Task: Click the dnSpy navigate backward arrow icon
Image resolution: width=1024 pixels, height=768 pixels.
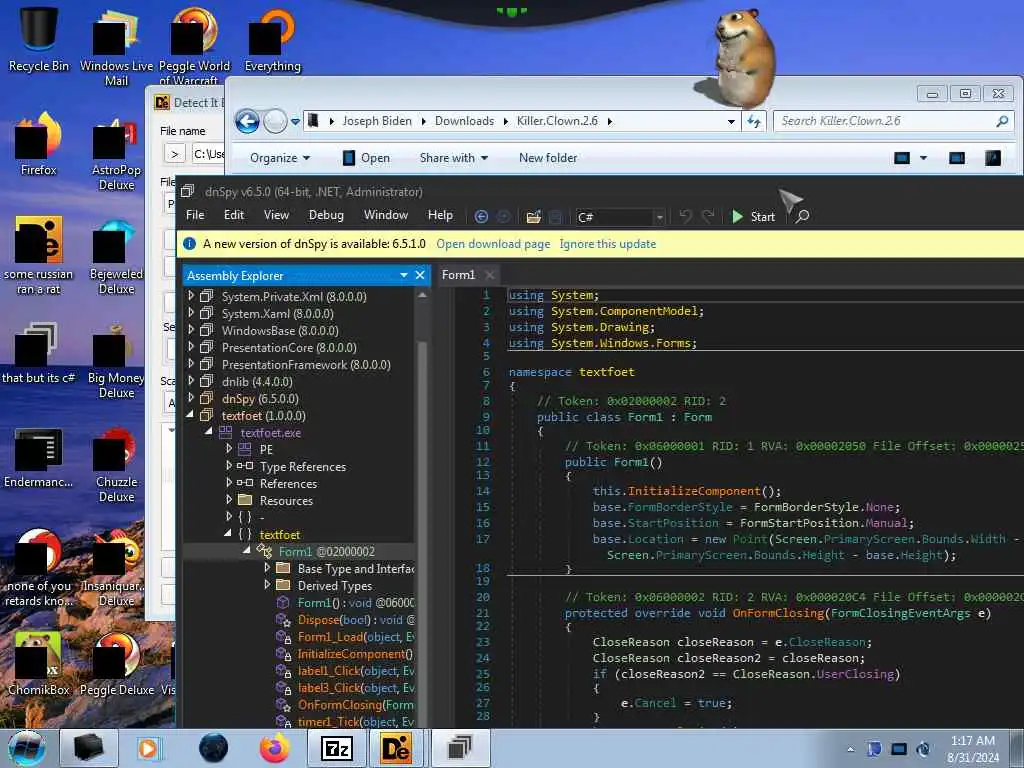Action: [x=481, y=217]
